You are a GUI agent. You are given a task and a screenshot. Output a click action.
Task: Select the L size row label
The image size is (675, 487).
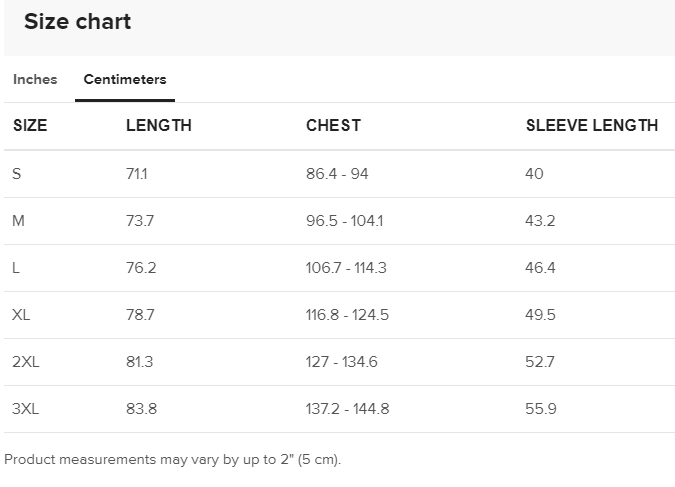pyautogui.click(x=16, y=268)
